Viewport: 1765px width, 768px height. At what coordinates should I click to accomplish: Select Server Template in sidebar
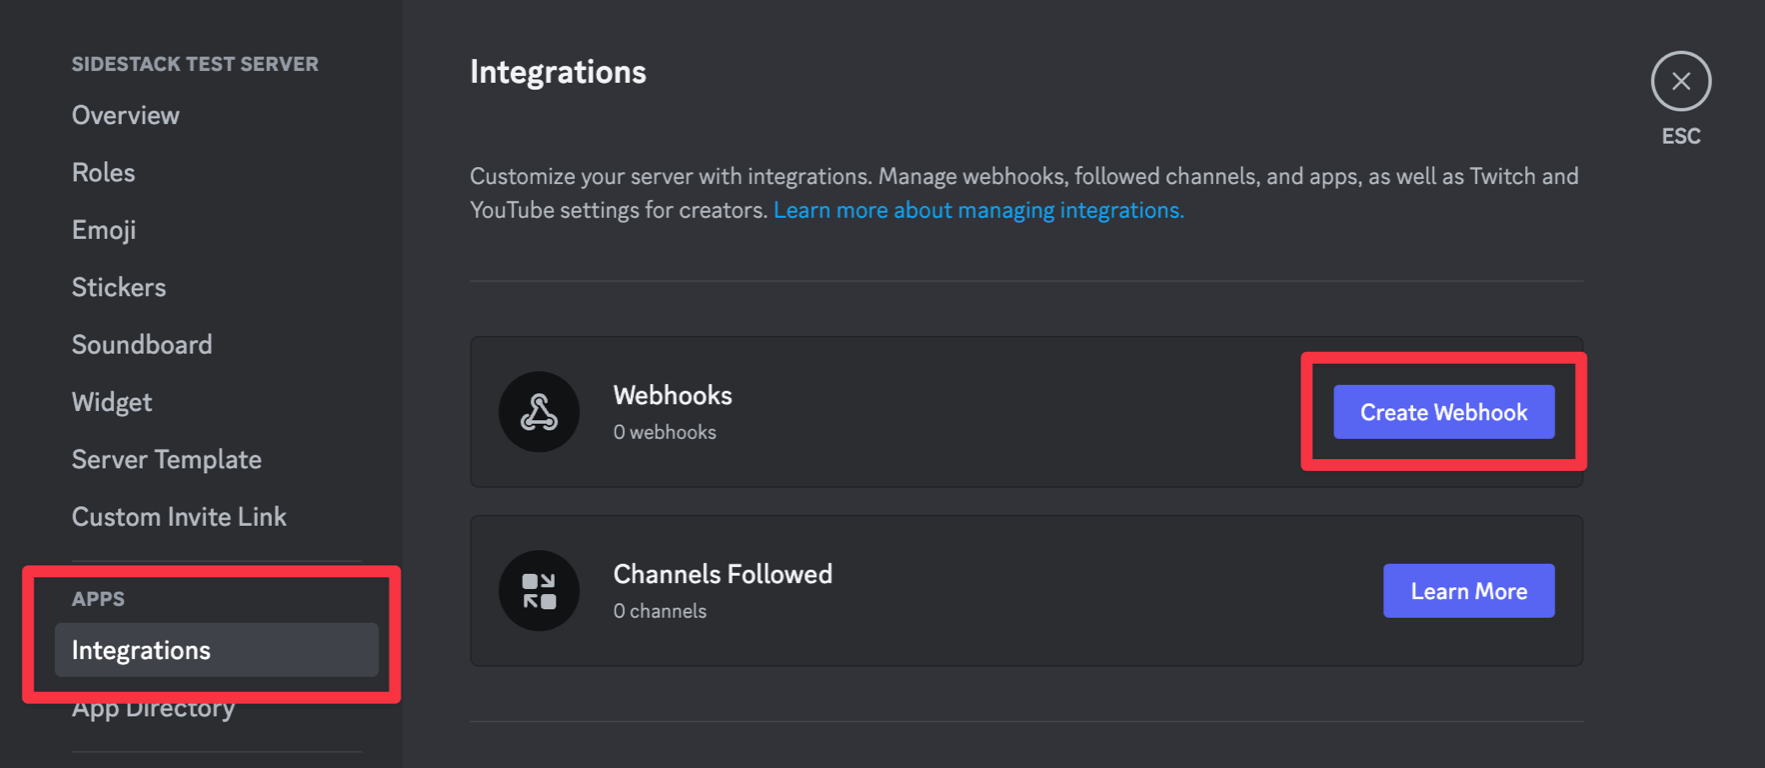[167, 460]
